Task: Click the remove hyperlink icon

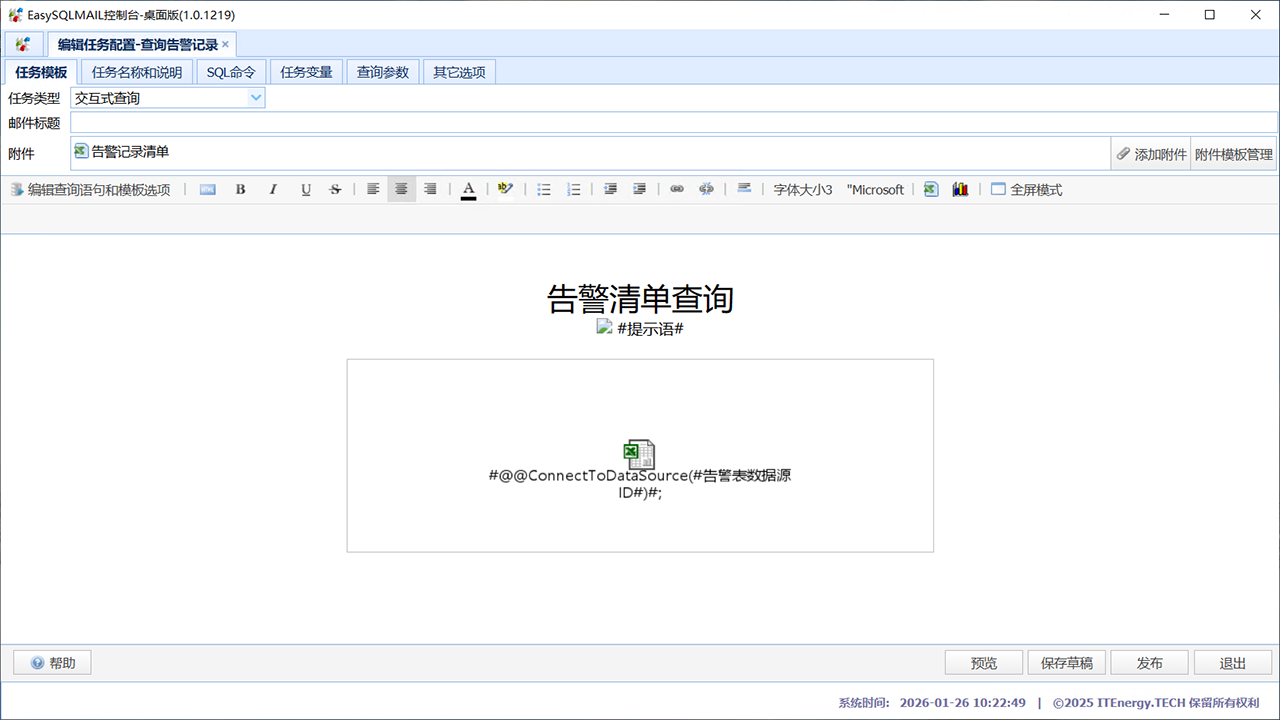Action: pos(707,189)
